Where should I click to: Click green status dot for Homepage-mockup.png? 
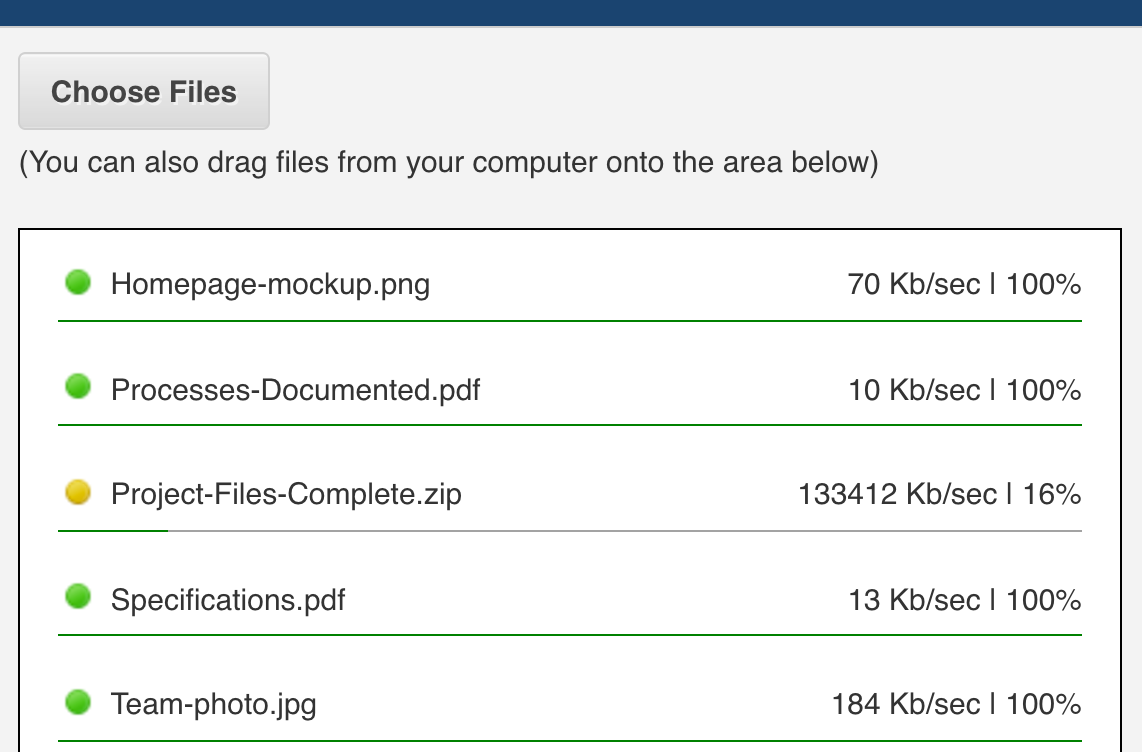coord(78,282)
